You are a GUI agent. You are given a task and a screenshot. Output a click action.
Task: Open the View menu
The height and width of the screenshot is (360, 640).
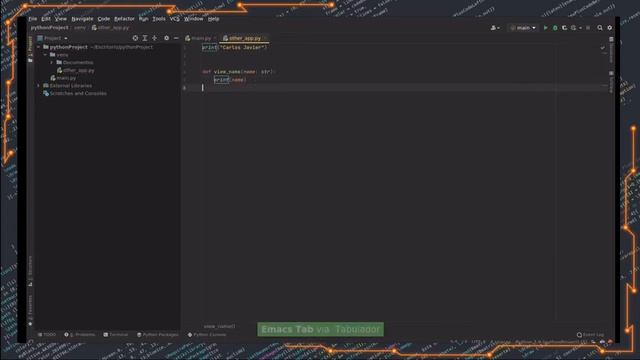(x=60, y=19)
